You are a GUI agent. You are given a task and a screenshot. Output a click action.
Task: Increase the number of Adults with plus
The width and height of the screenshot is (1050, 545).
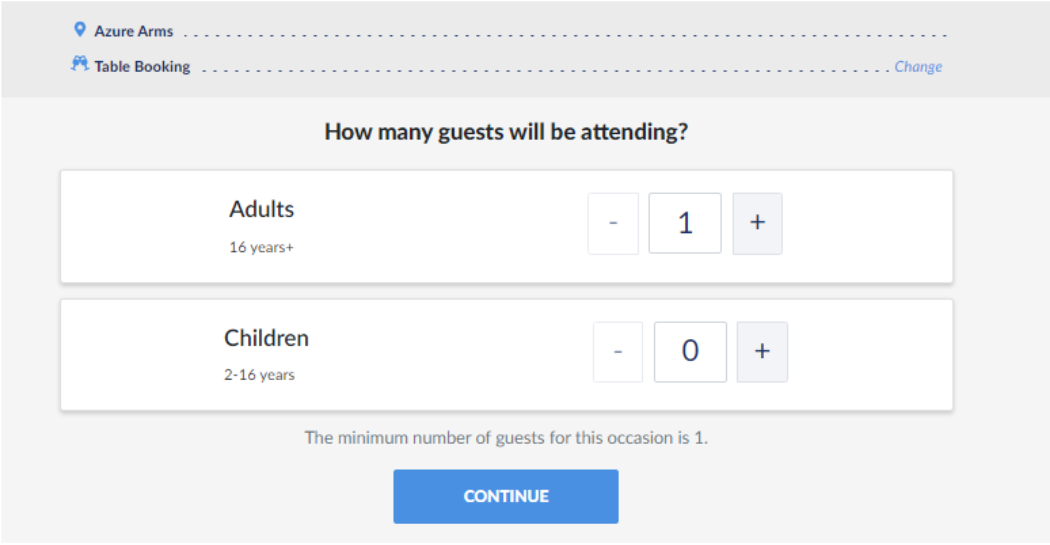point(757,224)
